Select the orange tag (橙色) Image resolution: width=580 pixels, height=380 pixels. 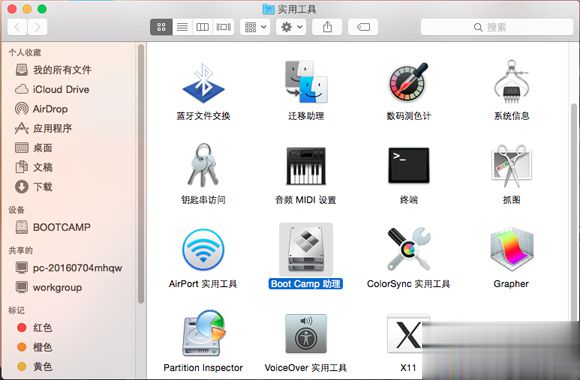click(x=34, y=347)
